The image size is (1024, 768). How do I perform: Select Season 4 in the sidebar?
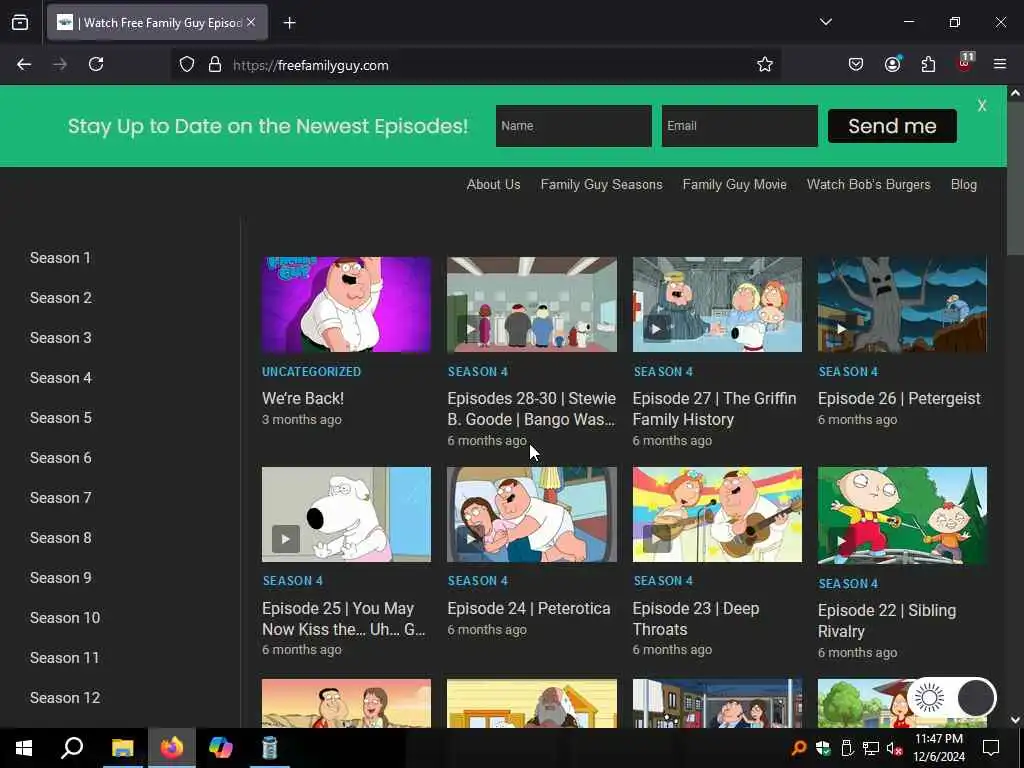61,378
